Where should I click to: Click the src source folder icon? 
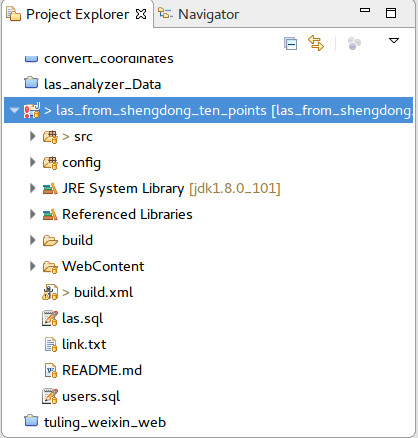click(x=50, y=137)
